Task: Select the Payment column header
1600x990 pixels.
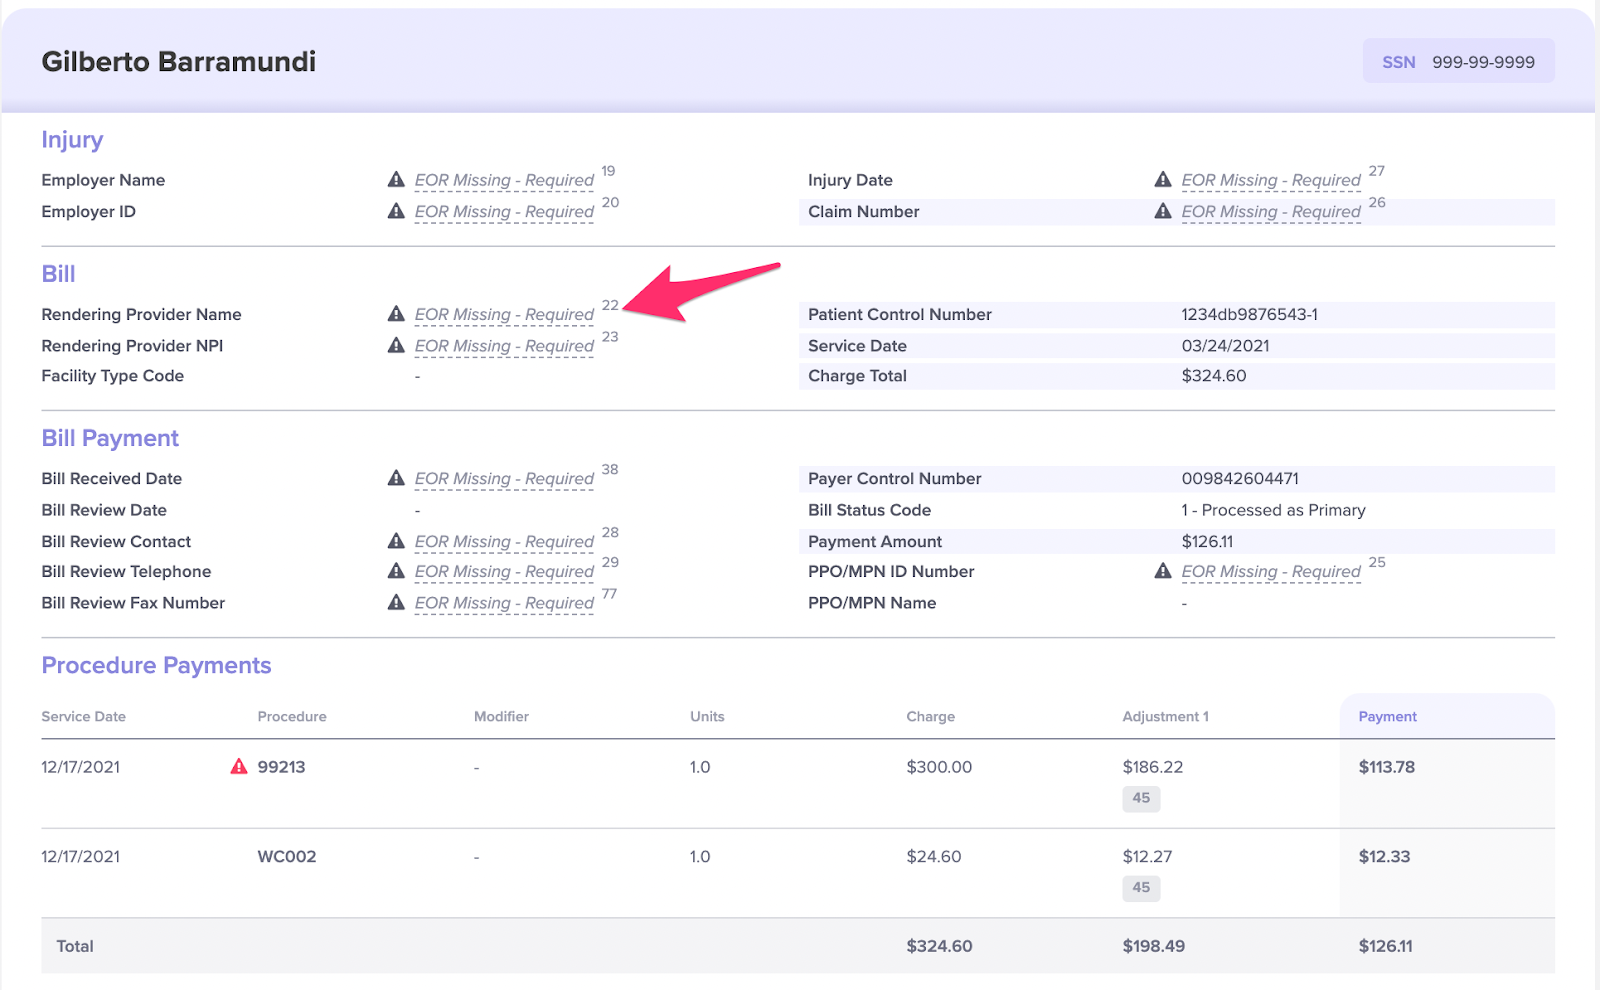Action: [1387, 717]
